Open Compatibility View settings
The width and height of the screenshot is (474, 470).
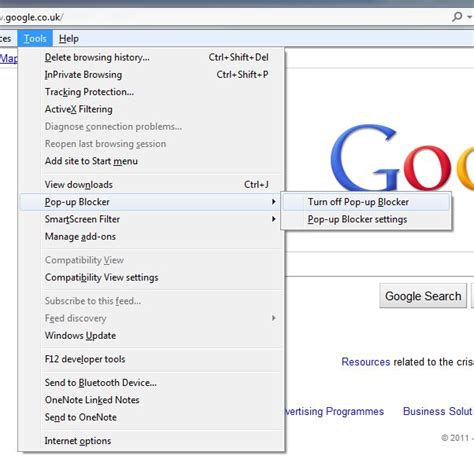pos(152,277)
